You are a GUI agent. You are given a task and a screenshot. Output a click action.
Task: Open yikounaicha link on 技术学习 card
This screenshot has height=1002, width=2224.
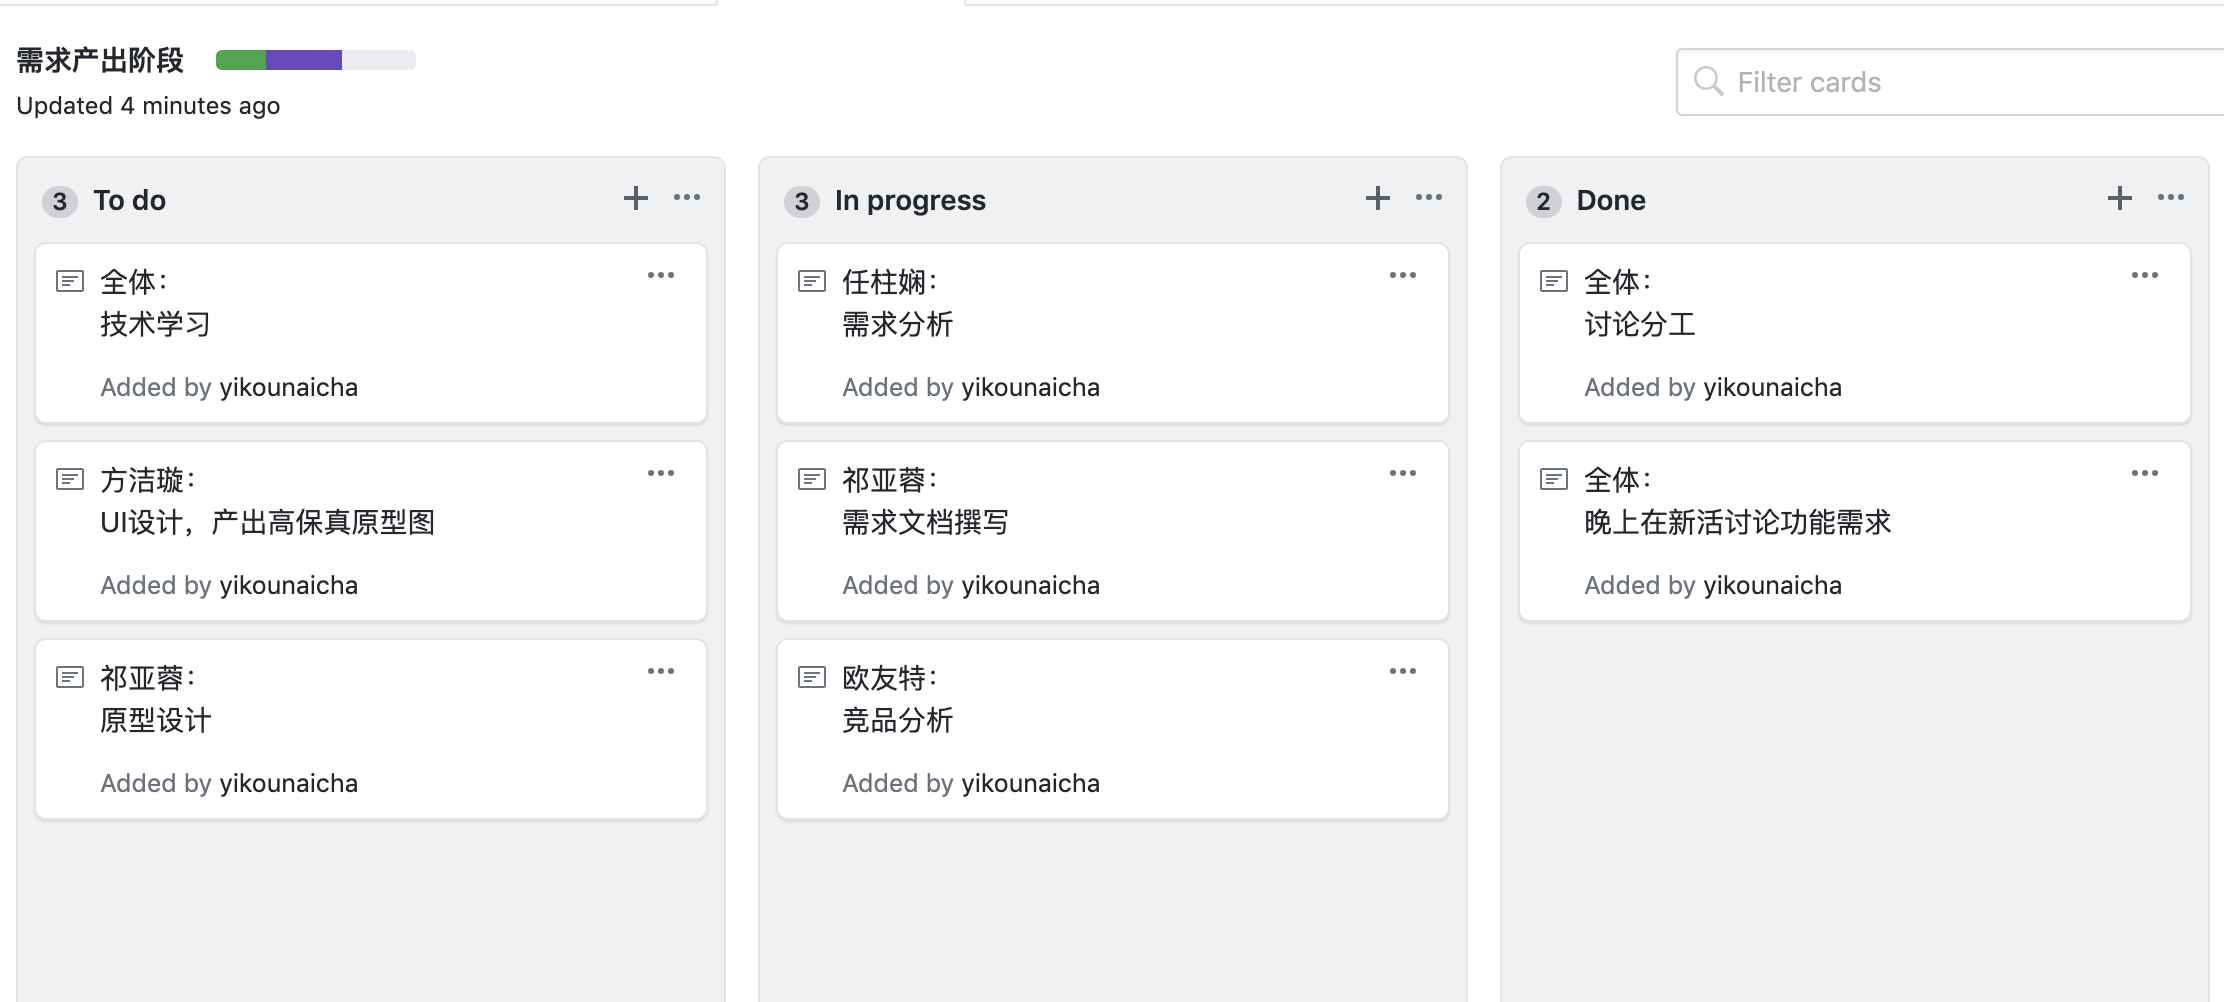288,387
